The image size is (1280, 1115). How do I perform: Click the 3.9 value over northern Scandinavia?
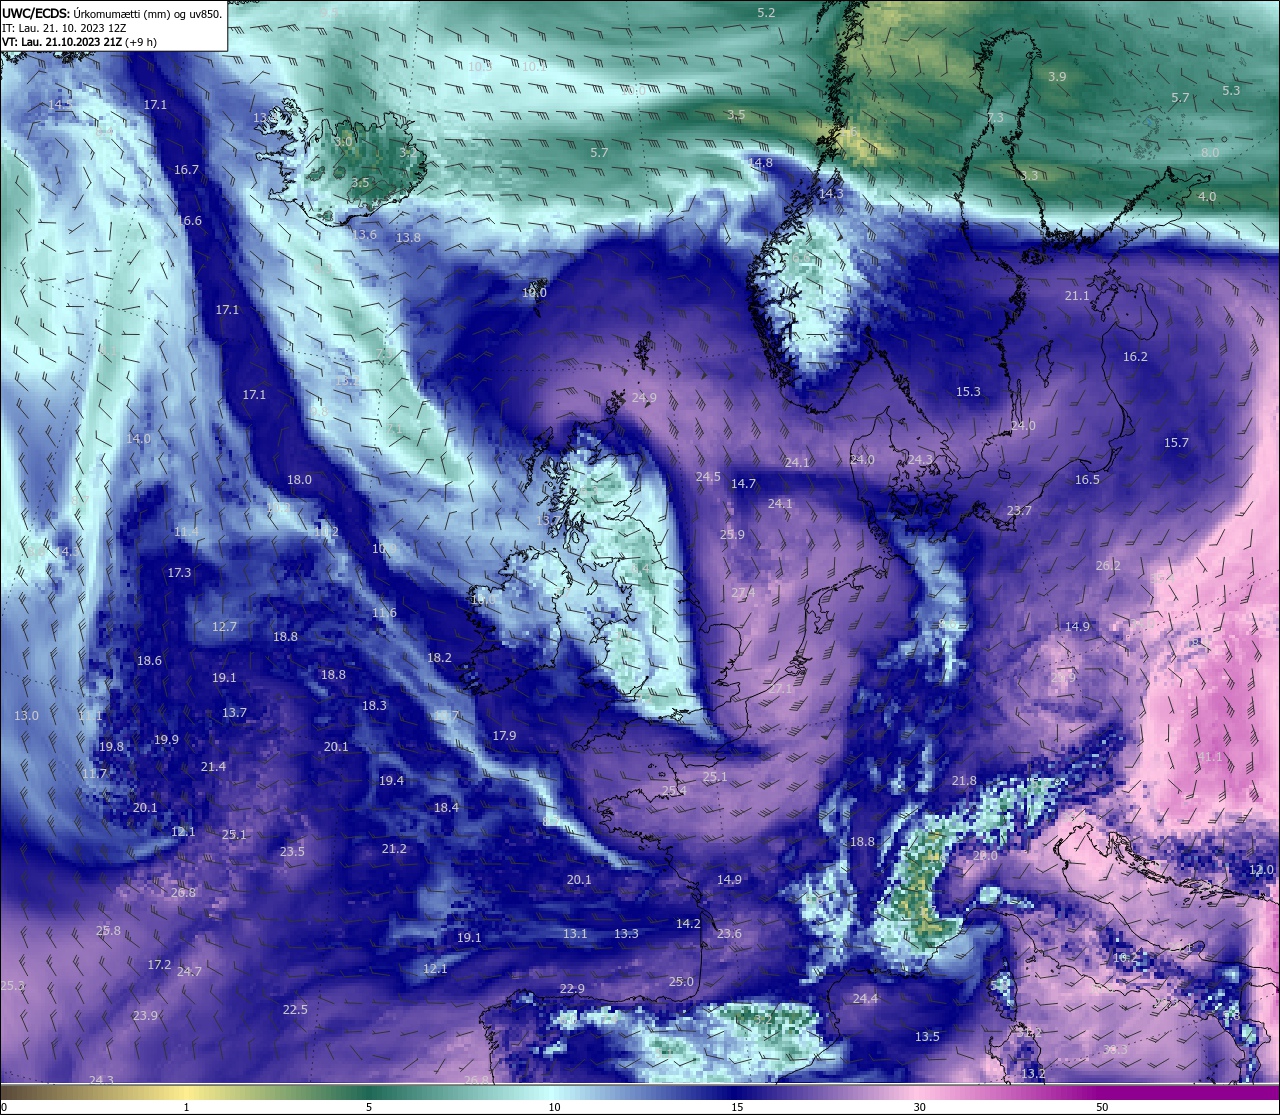point(1057,77)
